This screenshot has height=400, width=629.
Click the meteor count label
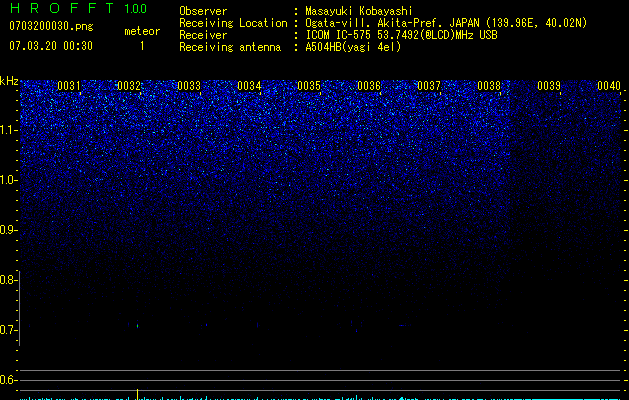pos(142,31)
